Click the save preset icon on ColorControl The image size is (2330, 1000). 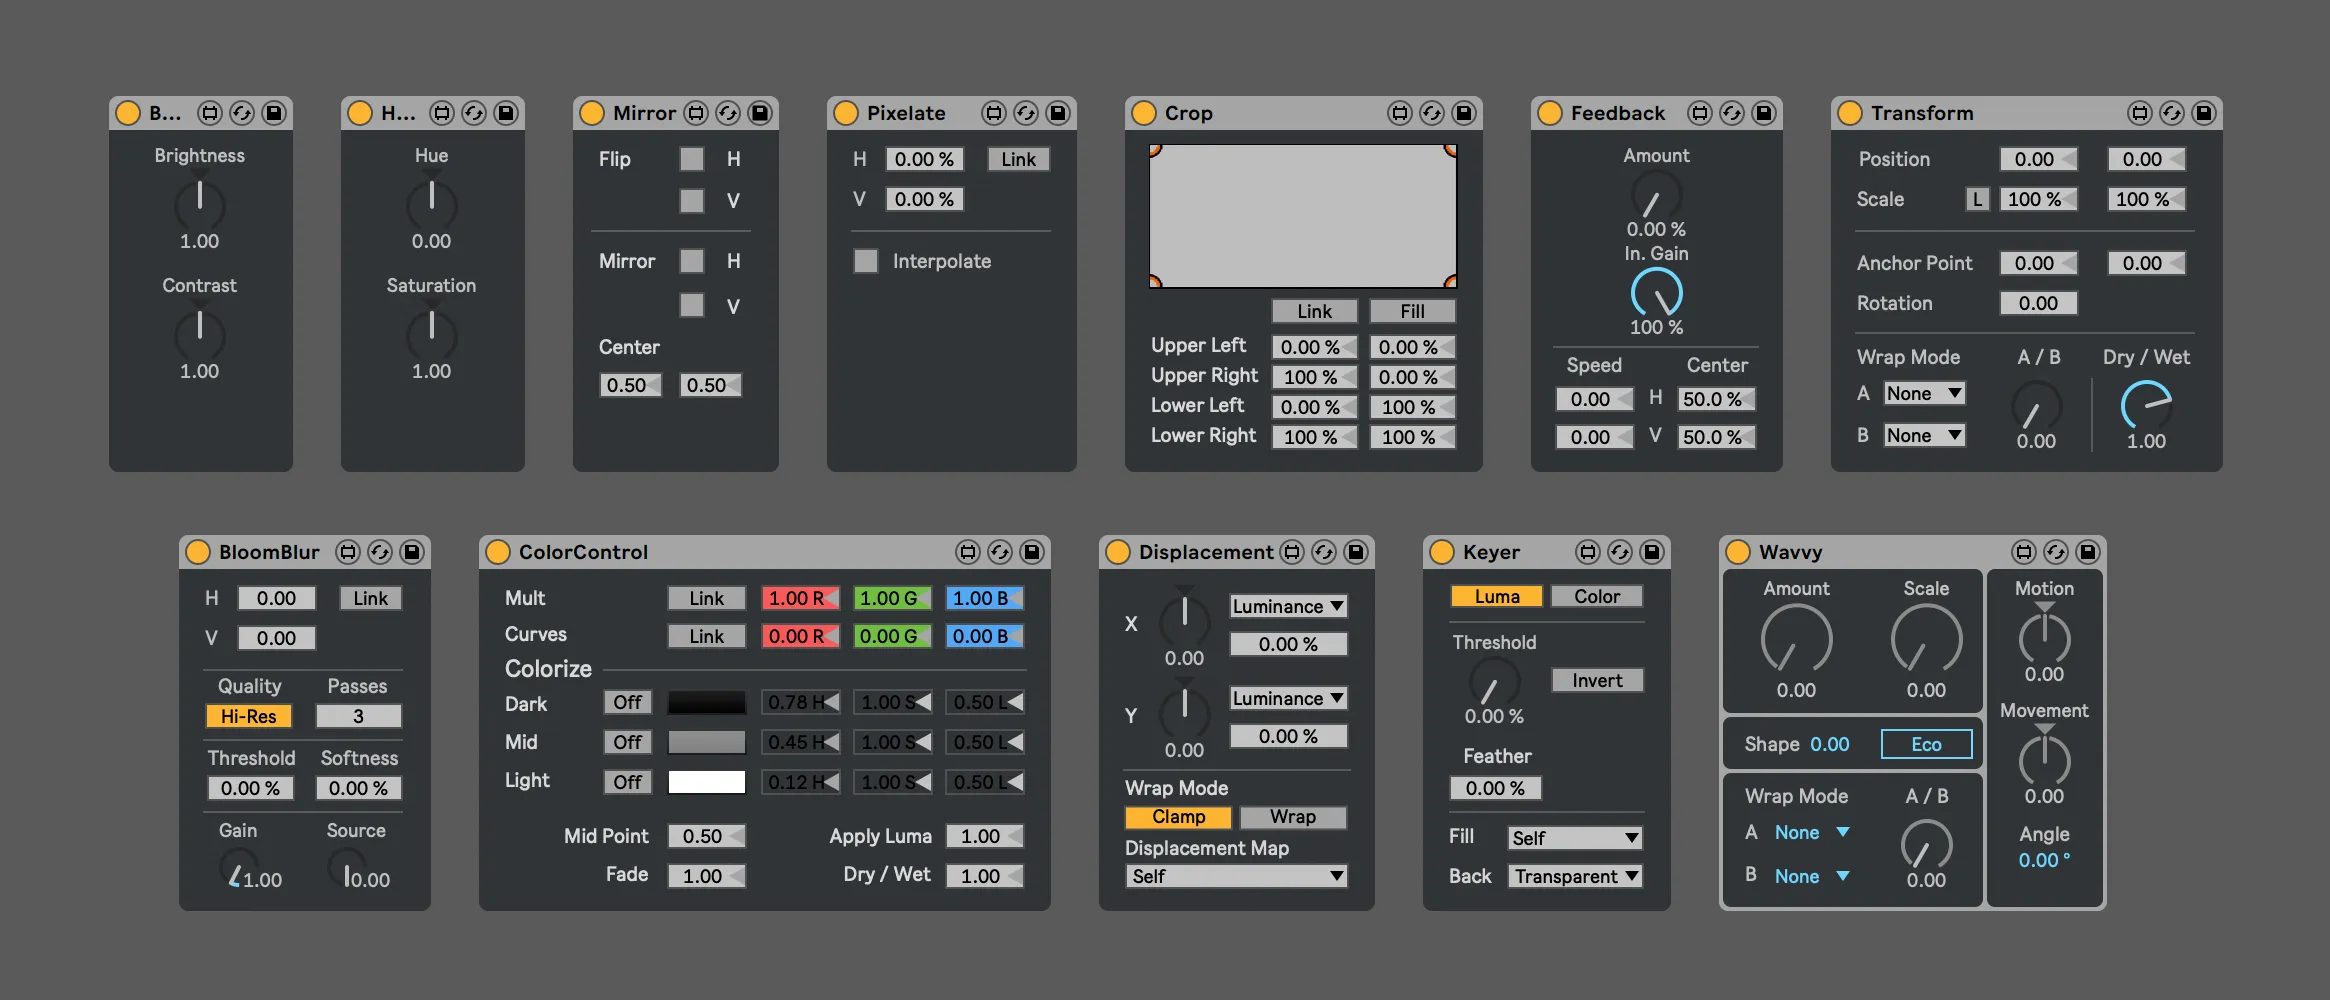(x=1032, y=552)
